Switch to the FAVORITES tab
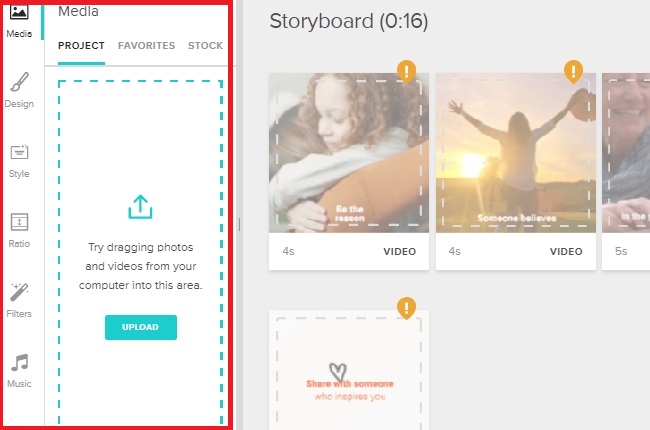Viewport: 650px width, 430px height. click(146, 46)
